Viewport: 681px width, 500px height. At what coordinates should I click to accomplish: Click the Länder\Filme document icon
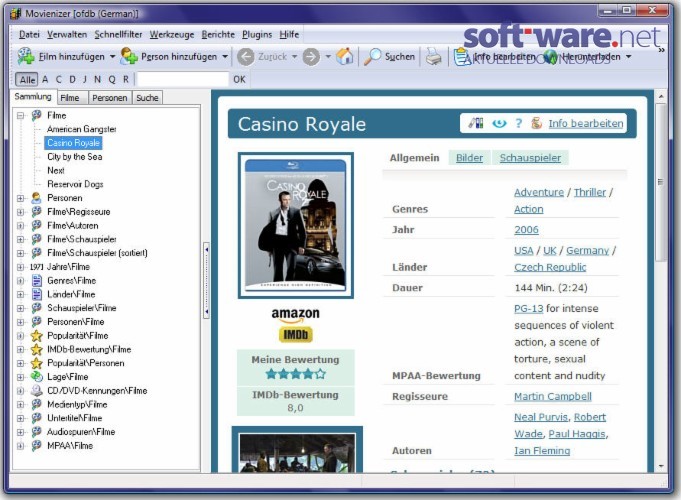pos(37,295)
